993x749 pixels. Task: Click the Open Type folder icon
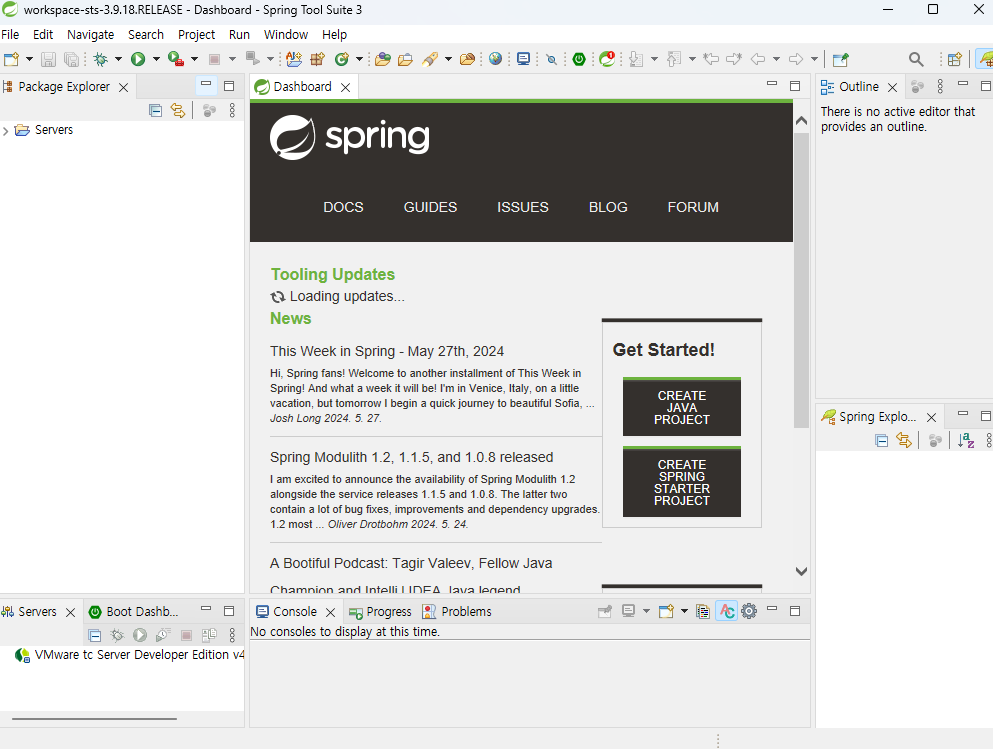[x=383, y=60]
